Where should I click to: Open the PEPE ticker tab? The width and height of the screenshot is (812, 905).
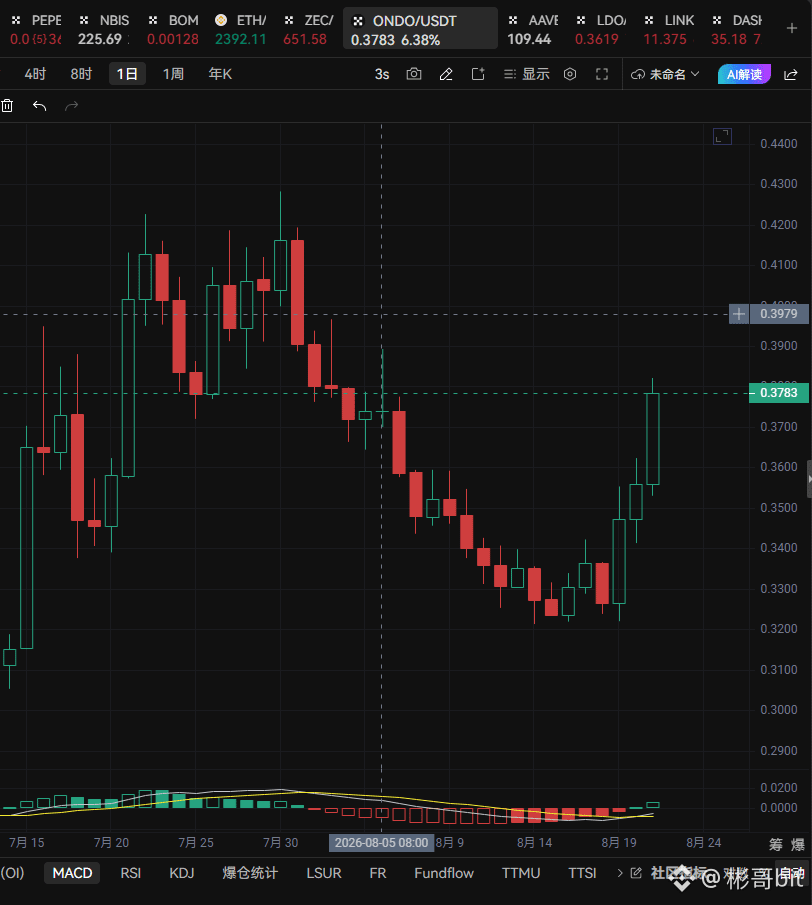point(35,29)
